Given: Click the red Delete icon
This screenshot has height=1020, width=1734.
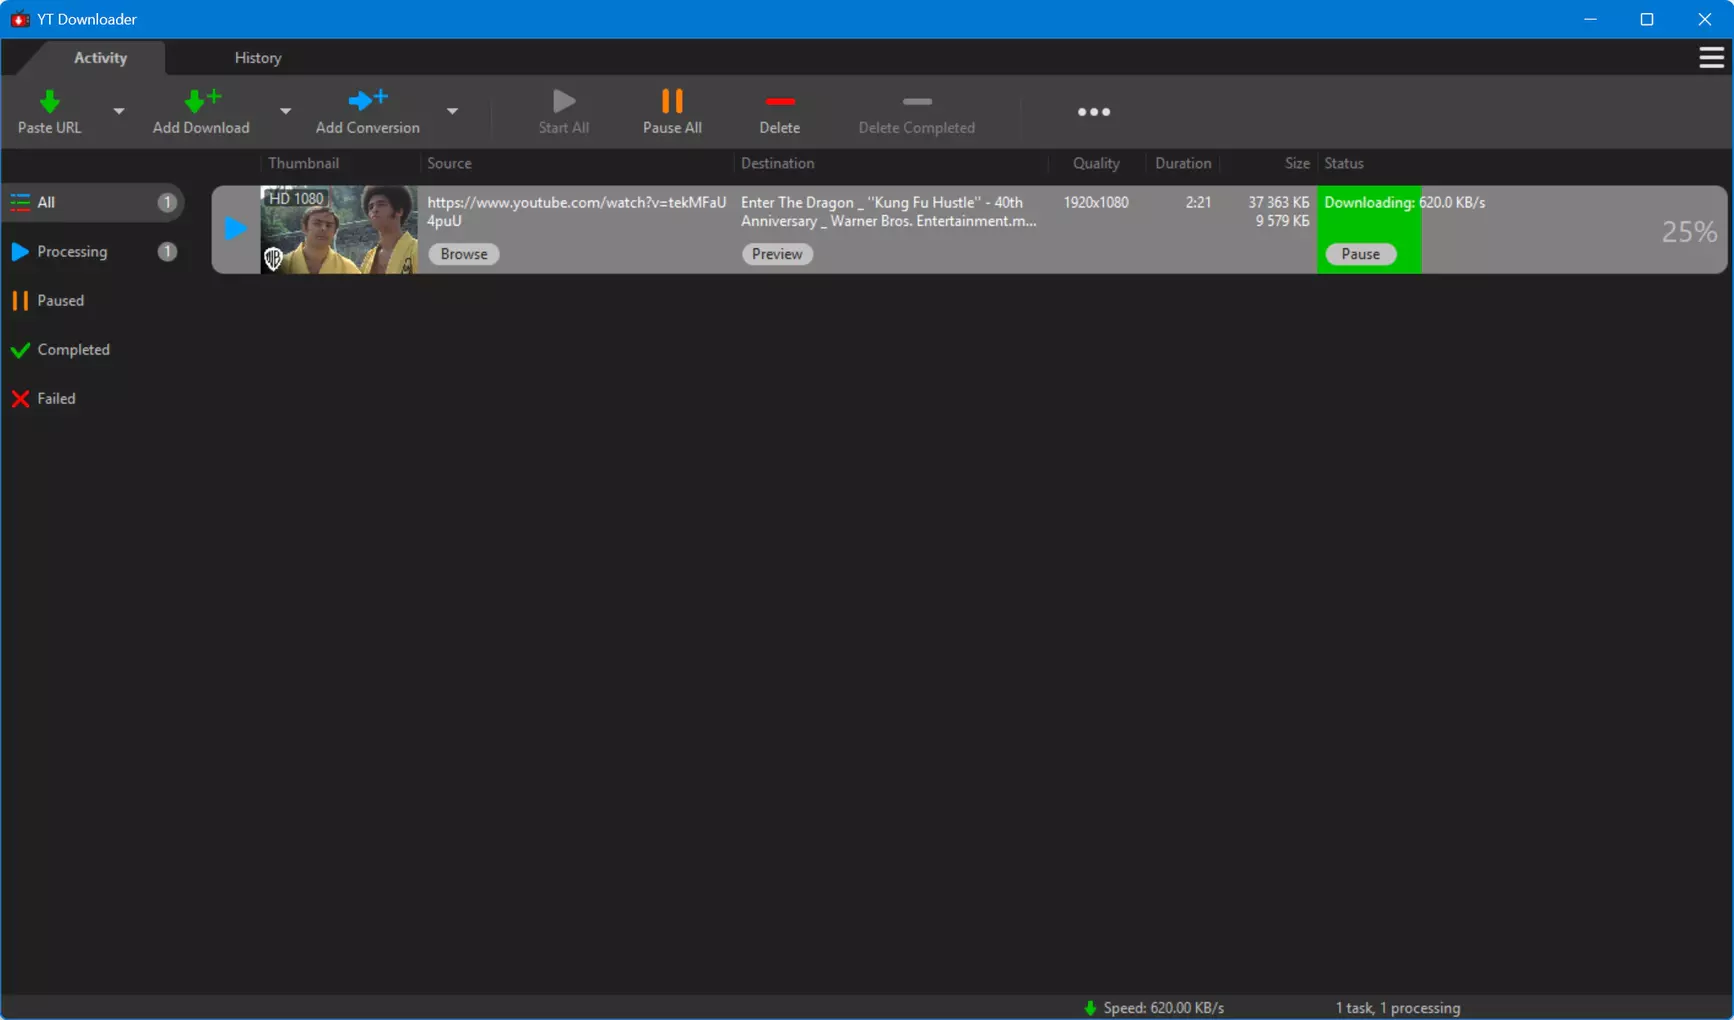Looking at the screenshot, I should 780,101.
